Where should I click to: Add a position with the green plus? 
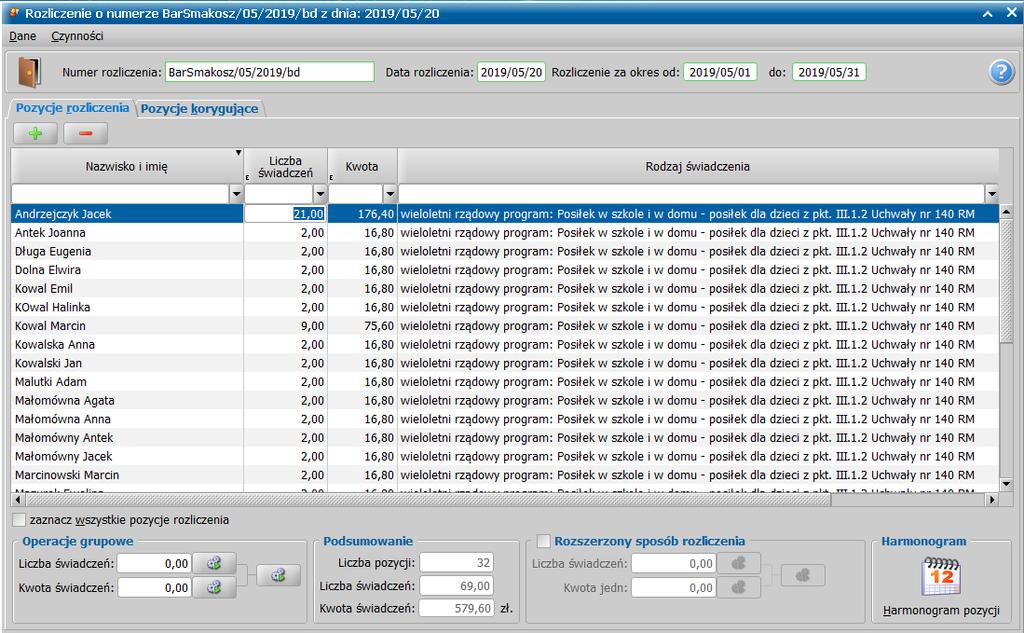pyautogui.click(x=35, y=133)
